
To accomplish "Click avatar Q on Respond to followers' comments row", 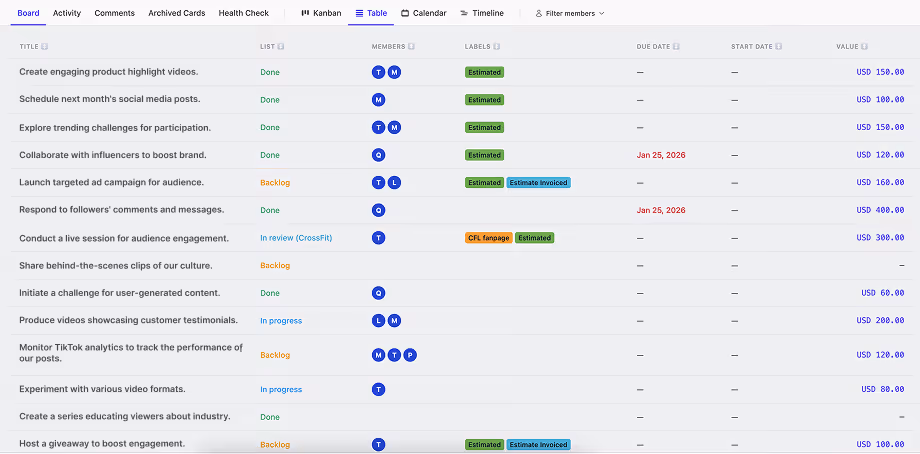I will [378, 210].
